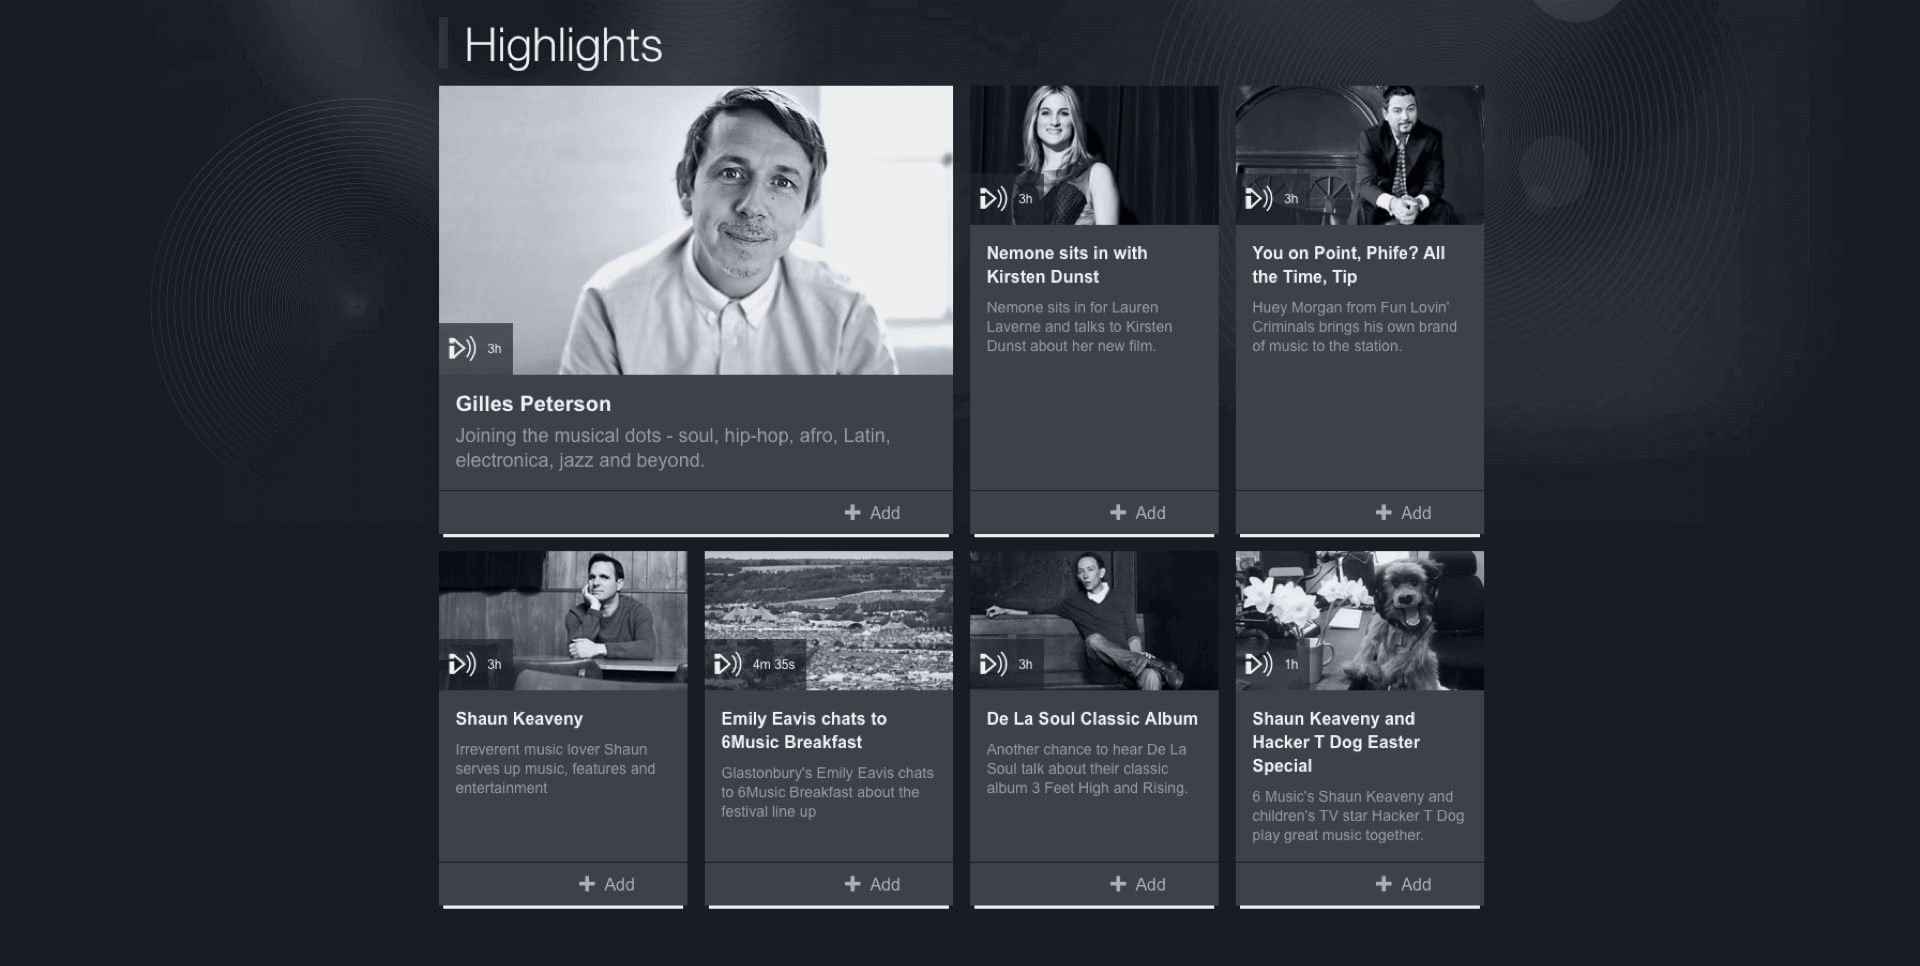Screen dimensions: 1920x966
Task: Open Shaun Keaveny and Hacker T Dog title
Action: pyautogui.click(x=1336, y=742)
